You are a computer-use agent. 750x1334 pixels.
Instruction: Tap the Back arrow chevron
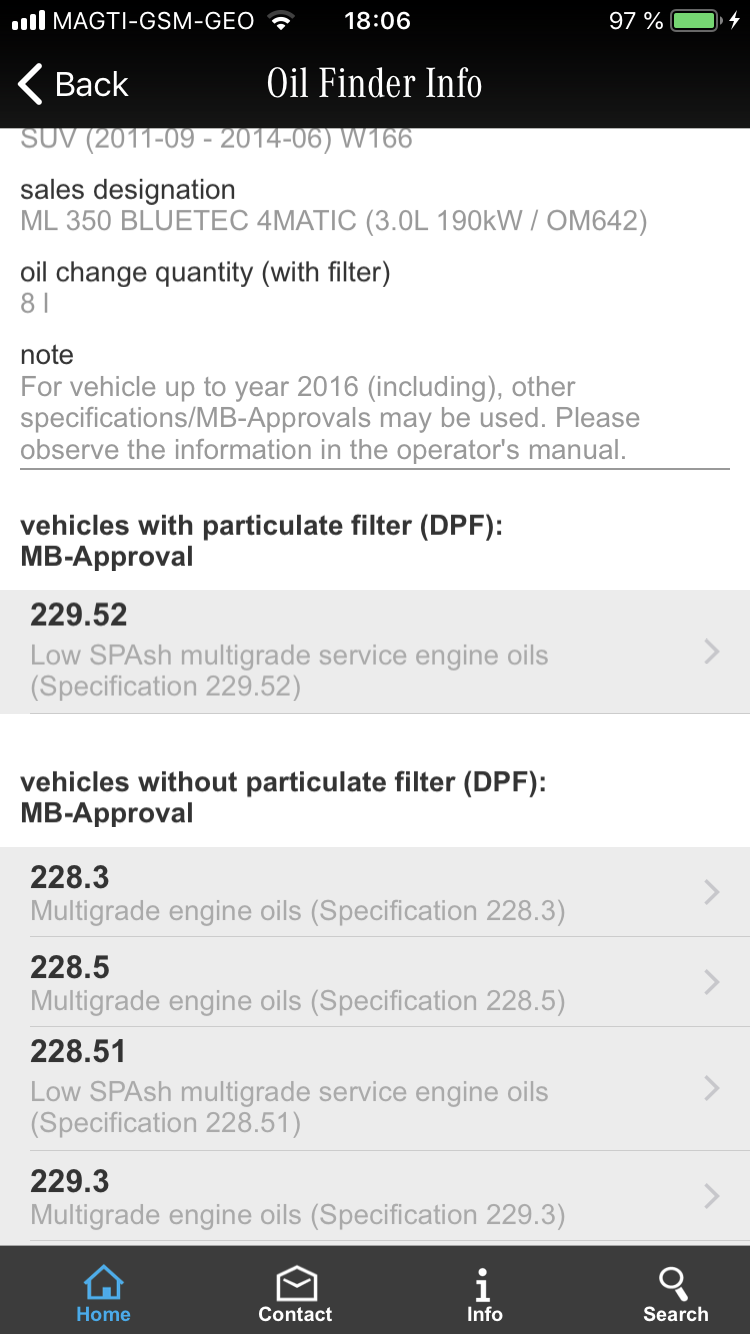(32, 84)
